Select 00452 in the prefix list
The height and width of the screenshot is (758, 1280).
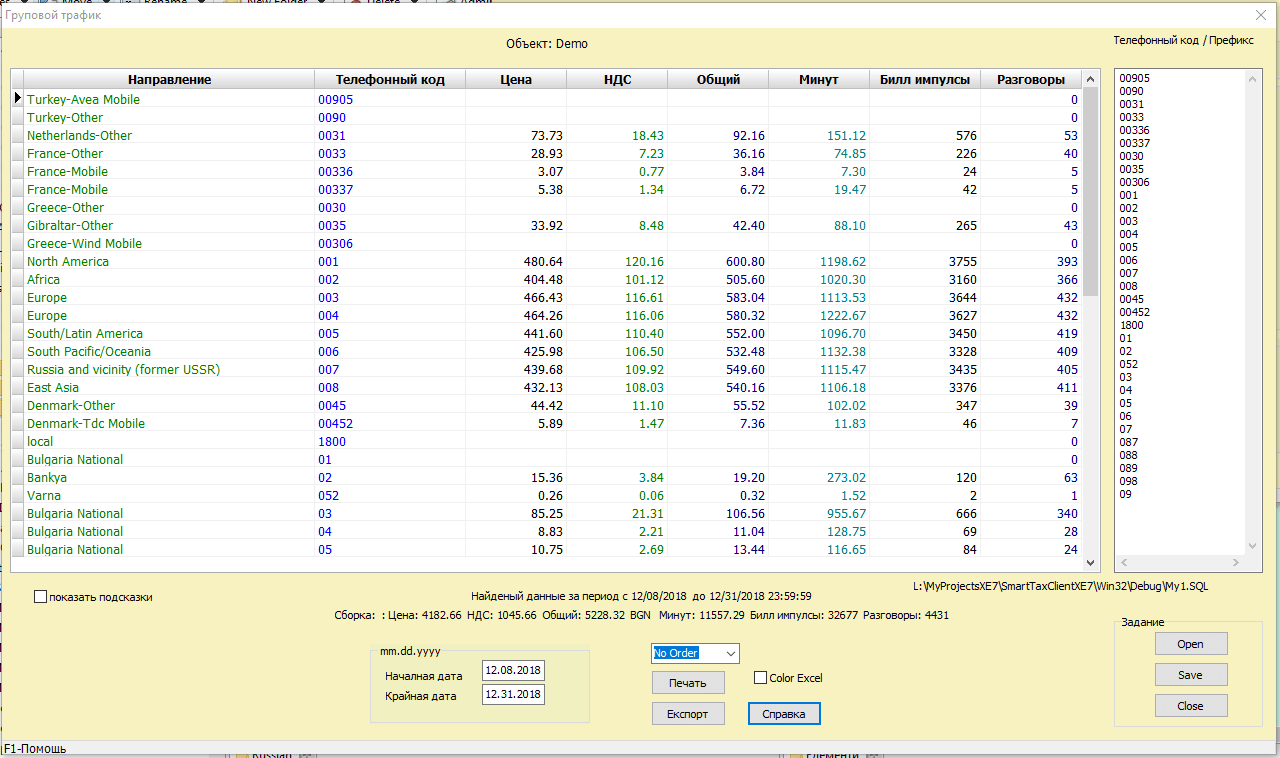pos(1134,312)
